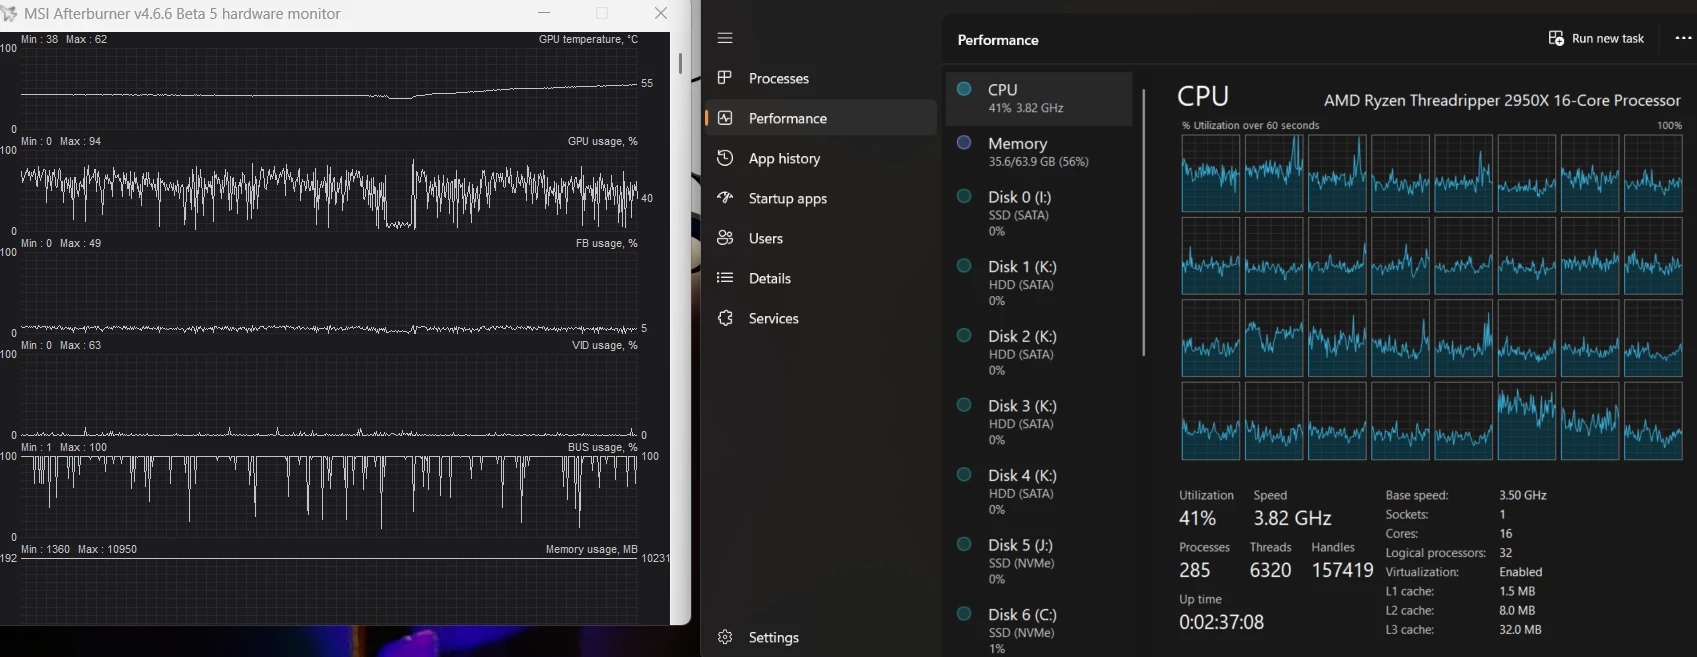
Task: Select the Memory 35.6/63.9 GB entry
Action: coord(1039,152)
